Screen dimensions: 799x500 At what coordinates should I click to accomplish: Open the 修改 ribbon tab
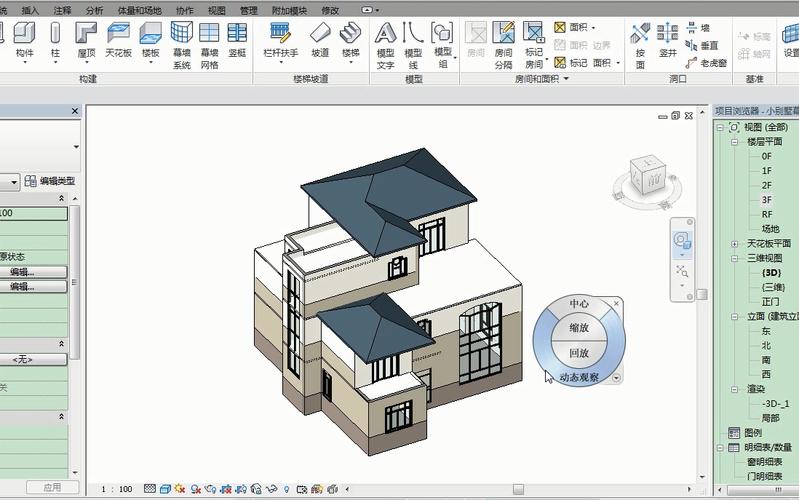[x=330, y=10]
